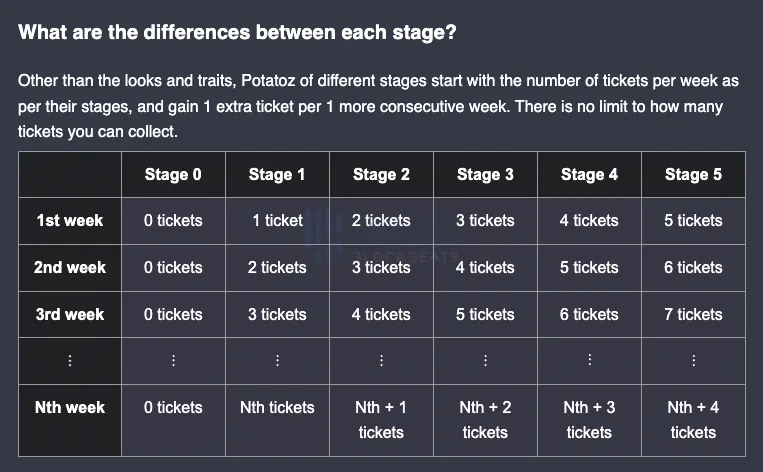This screenshot has height=472, width=763.
Task: Click Stage 0's Nth week "0 tickets" cell
Action: pos(173,408)
